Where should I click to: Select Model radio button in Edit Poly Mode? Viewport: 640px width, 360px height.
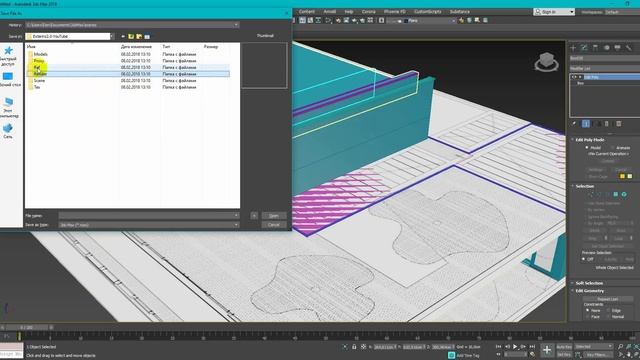(x=587, y=148)
